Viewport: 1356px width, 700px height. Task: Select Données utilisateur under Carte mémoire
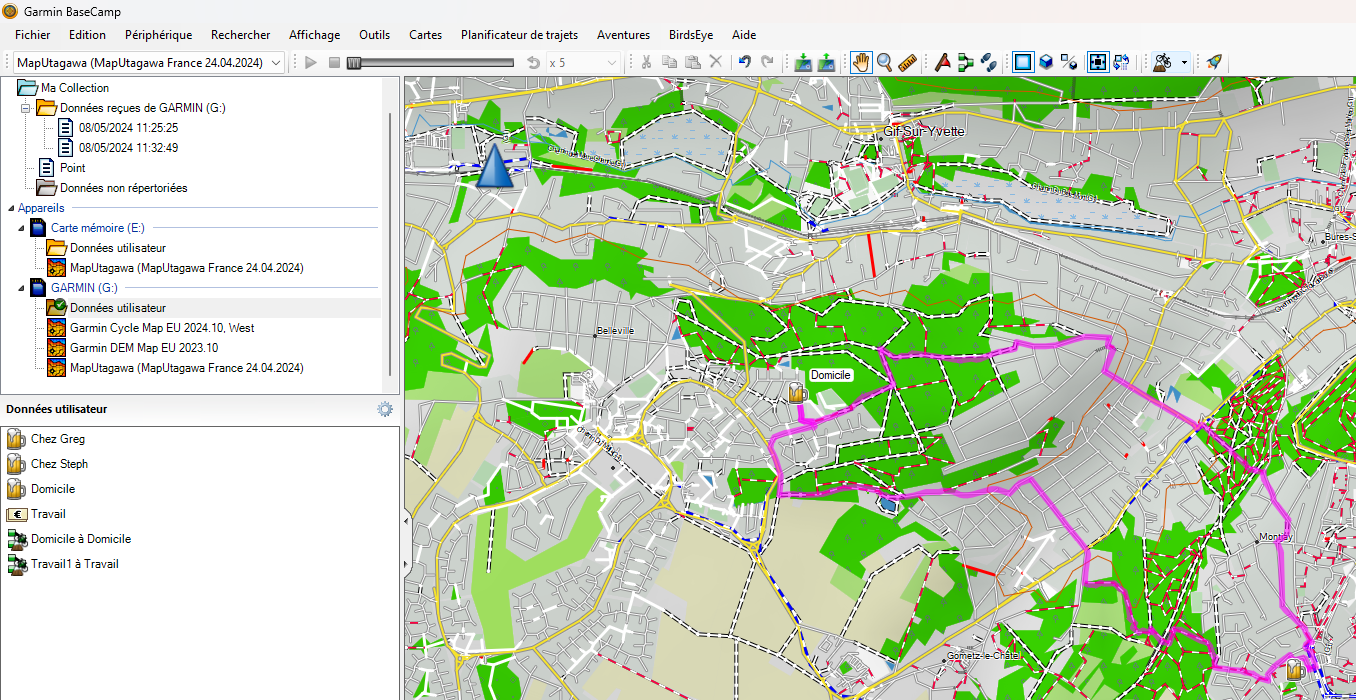coord(117,248)
